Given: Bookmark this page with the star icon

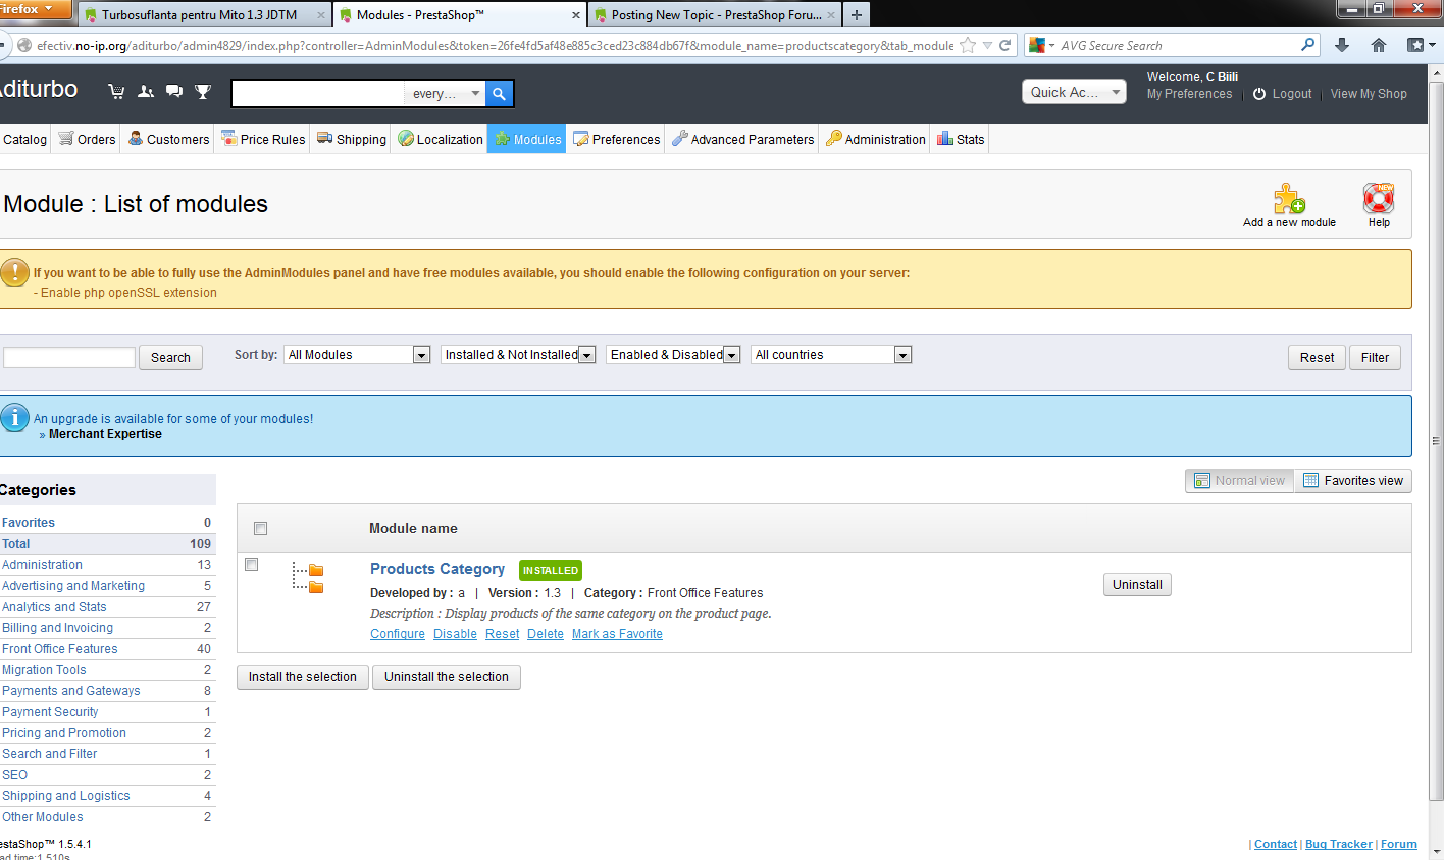Looking at the screenshot, I should point(968,45).
